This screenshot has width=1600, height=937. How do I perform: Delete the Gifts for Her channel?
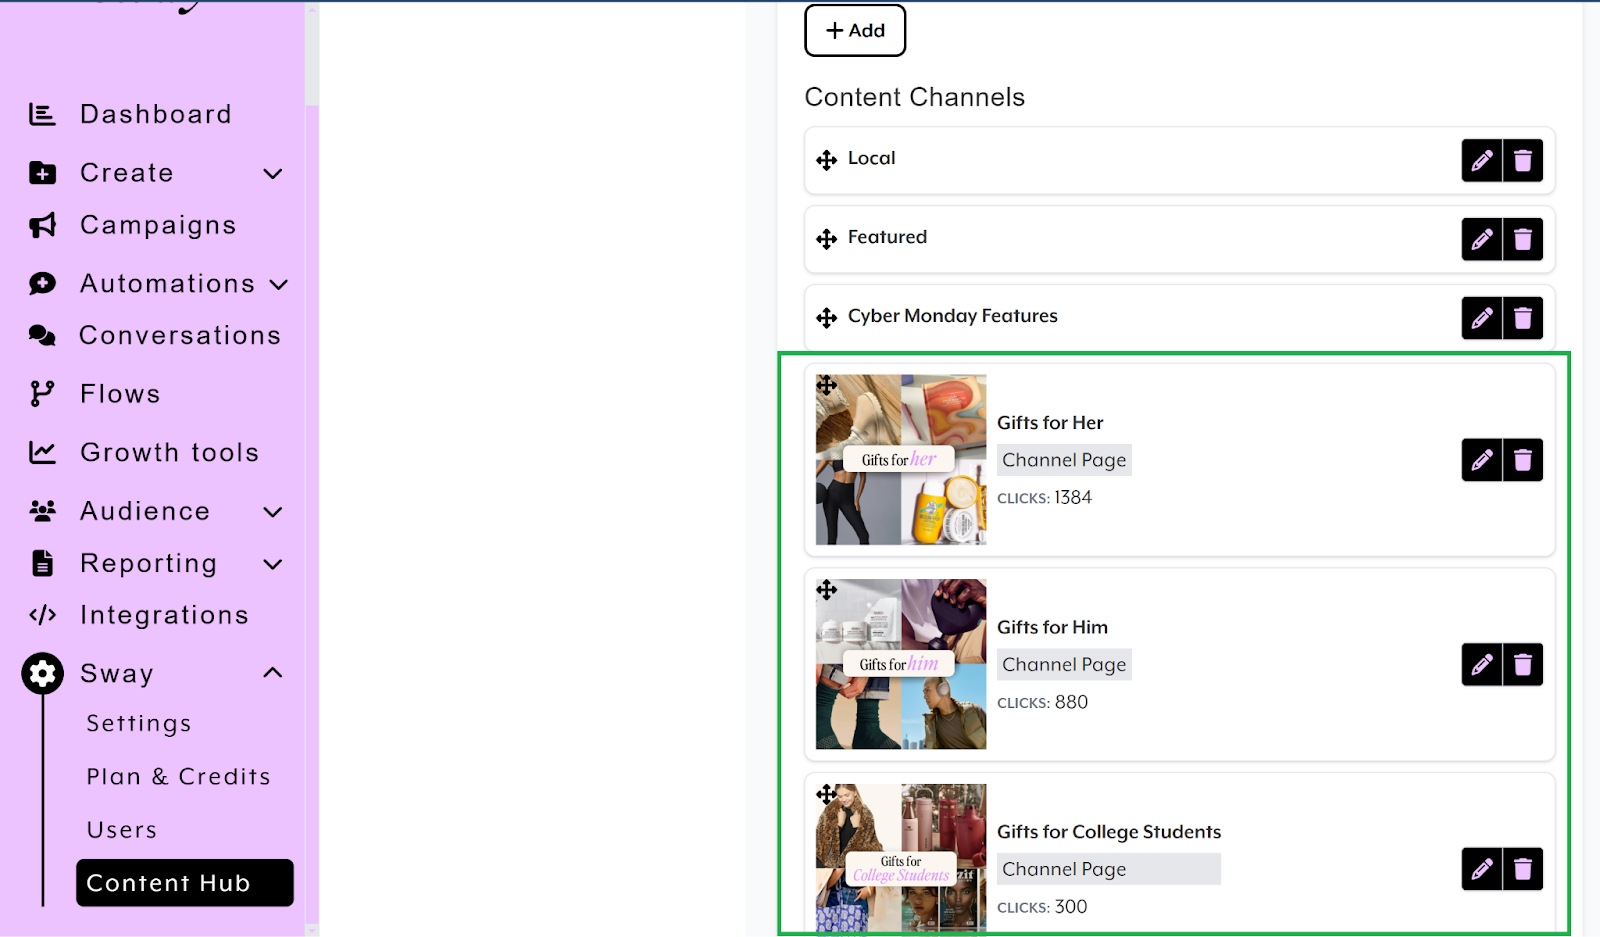click(1523, 460)
